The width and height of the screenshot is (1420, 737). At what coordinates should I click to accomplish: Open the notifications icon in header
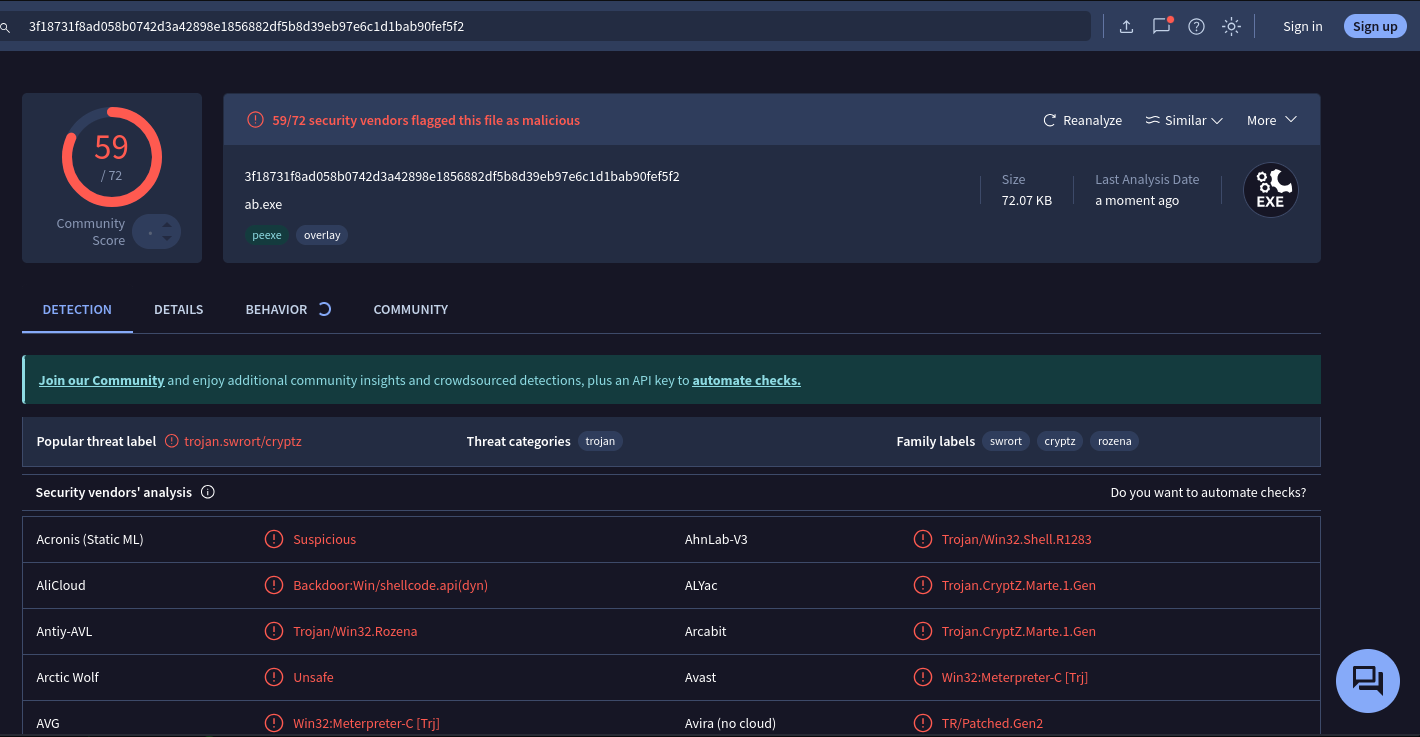coord(1161,26)
